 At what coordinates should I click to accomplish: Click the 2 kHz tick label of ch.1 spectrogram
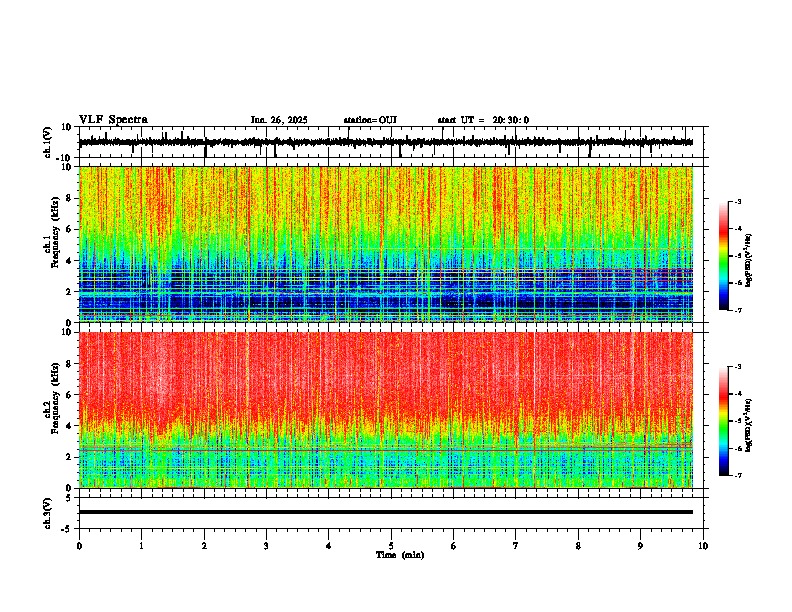pyautogui.click(x=69, y=292)
